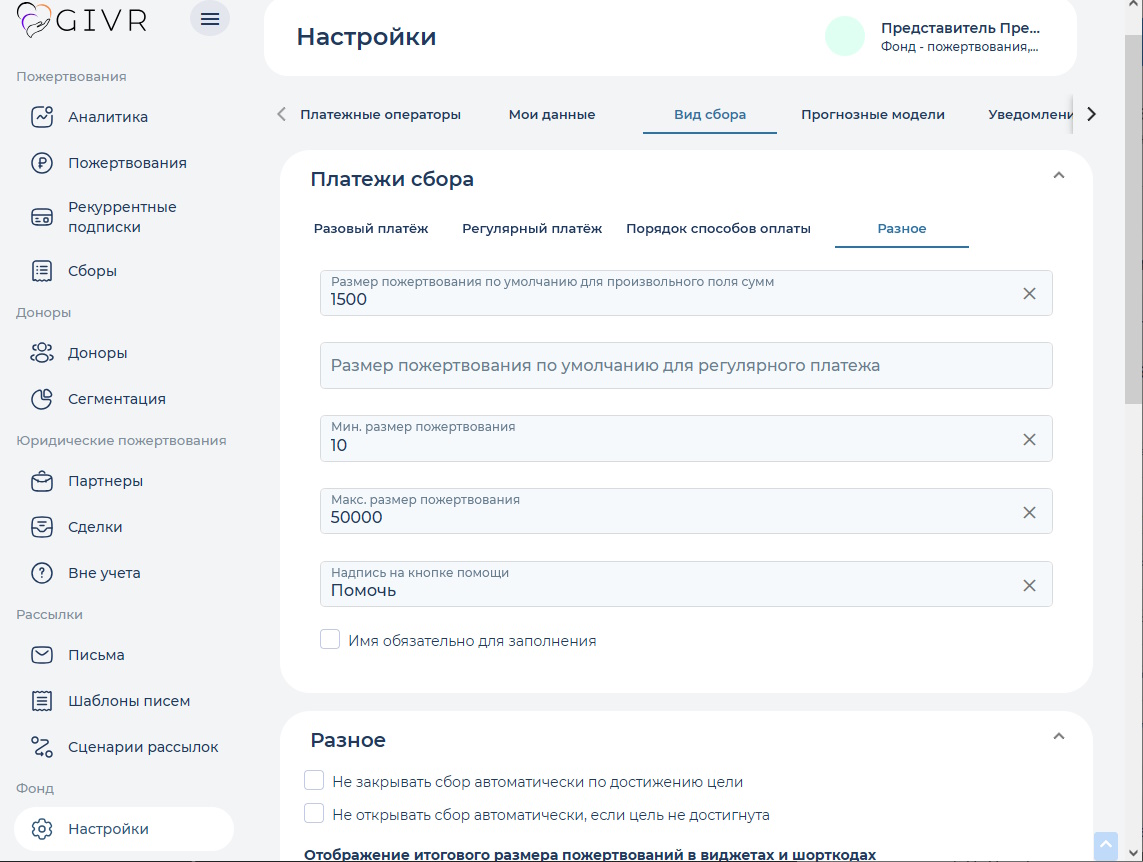Click the card icon for Рекуррентные подписки
This screenshot has width=1143, height=862.
click(x=42, y=217)
